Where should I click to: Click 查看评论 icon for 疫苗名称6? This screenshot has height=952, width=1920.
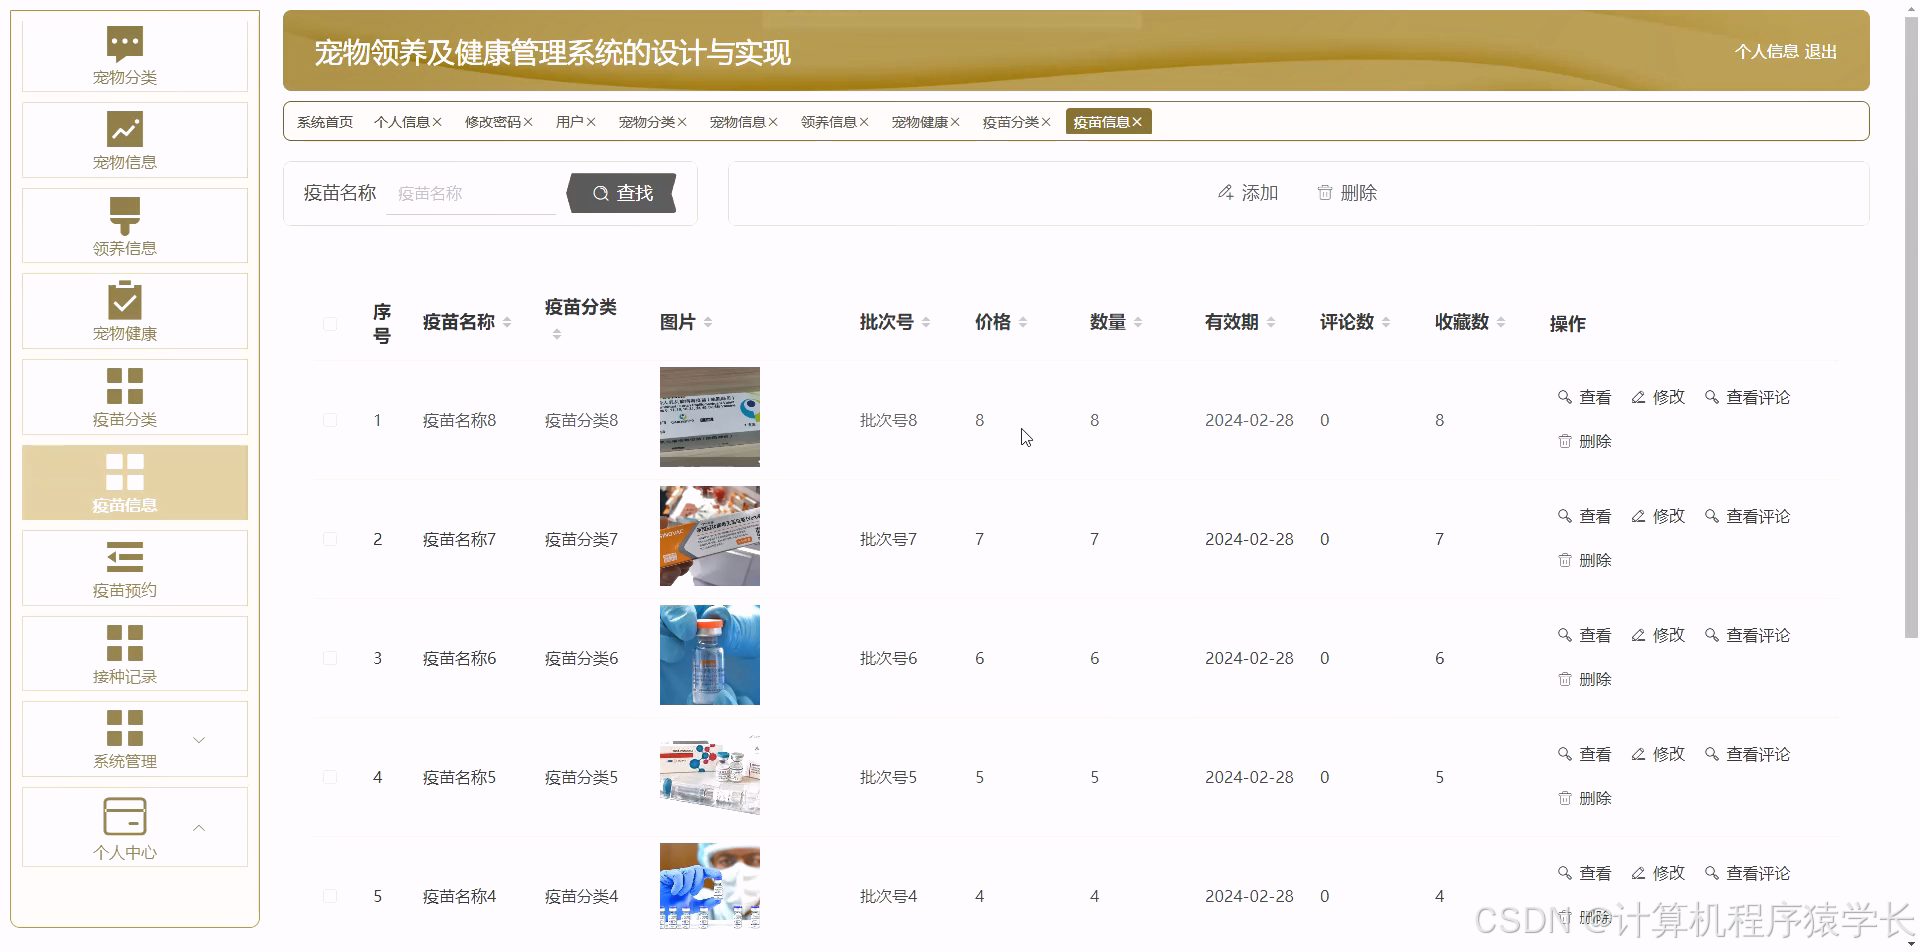click(x=1712, y=635)
